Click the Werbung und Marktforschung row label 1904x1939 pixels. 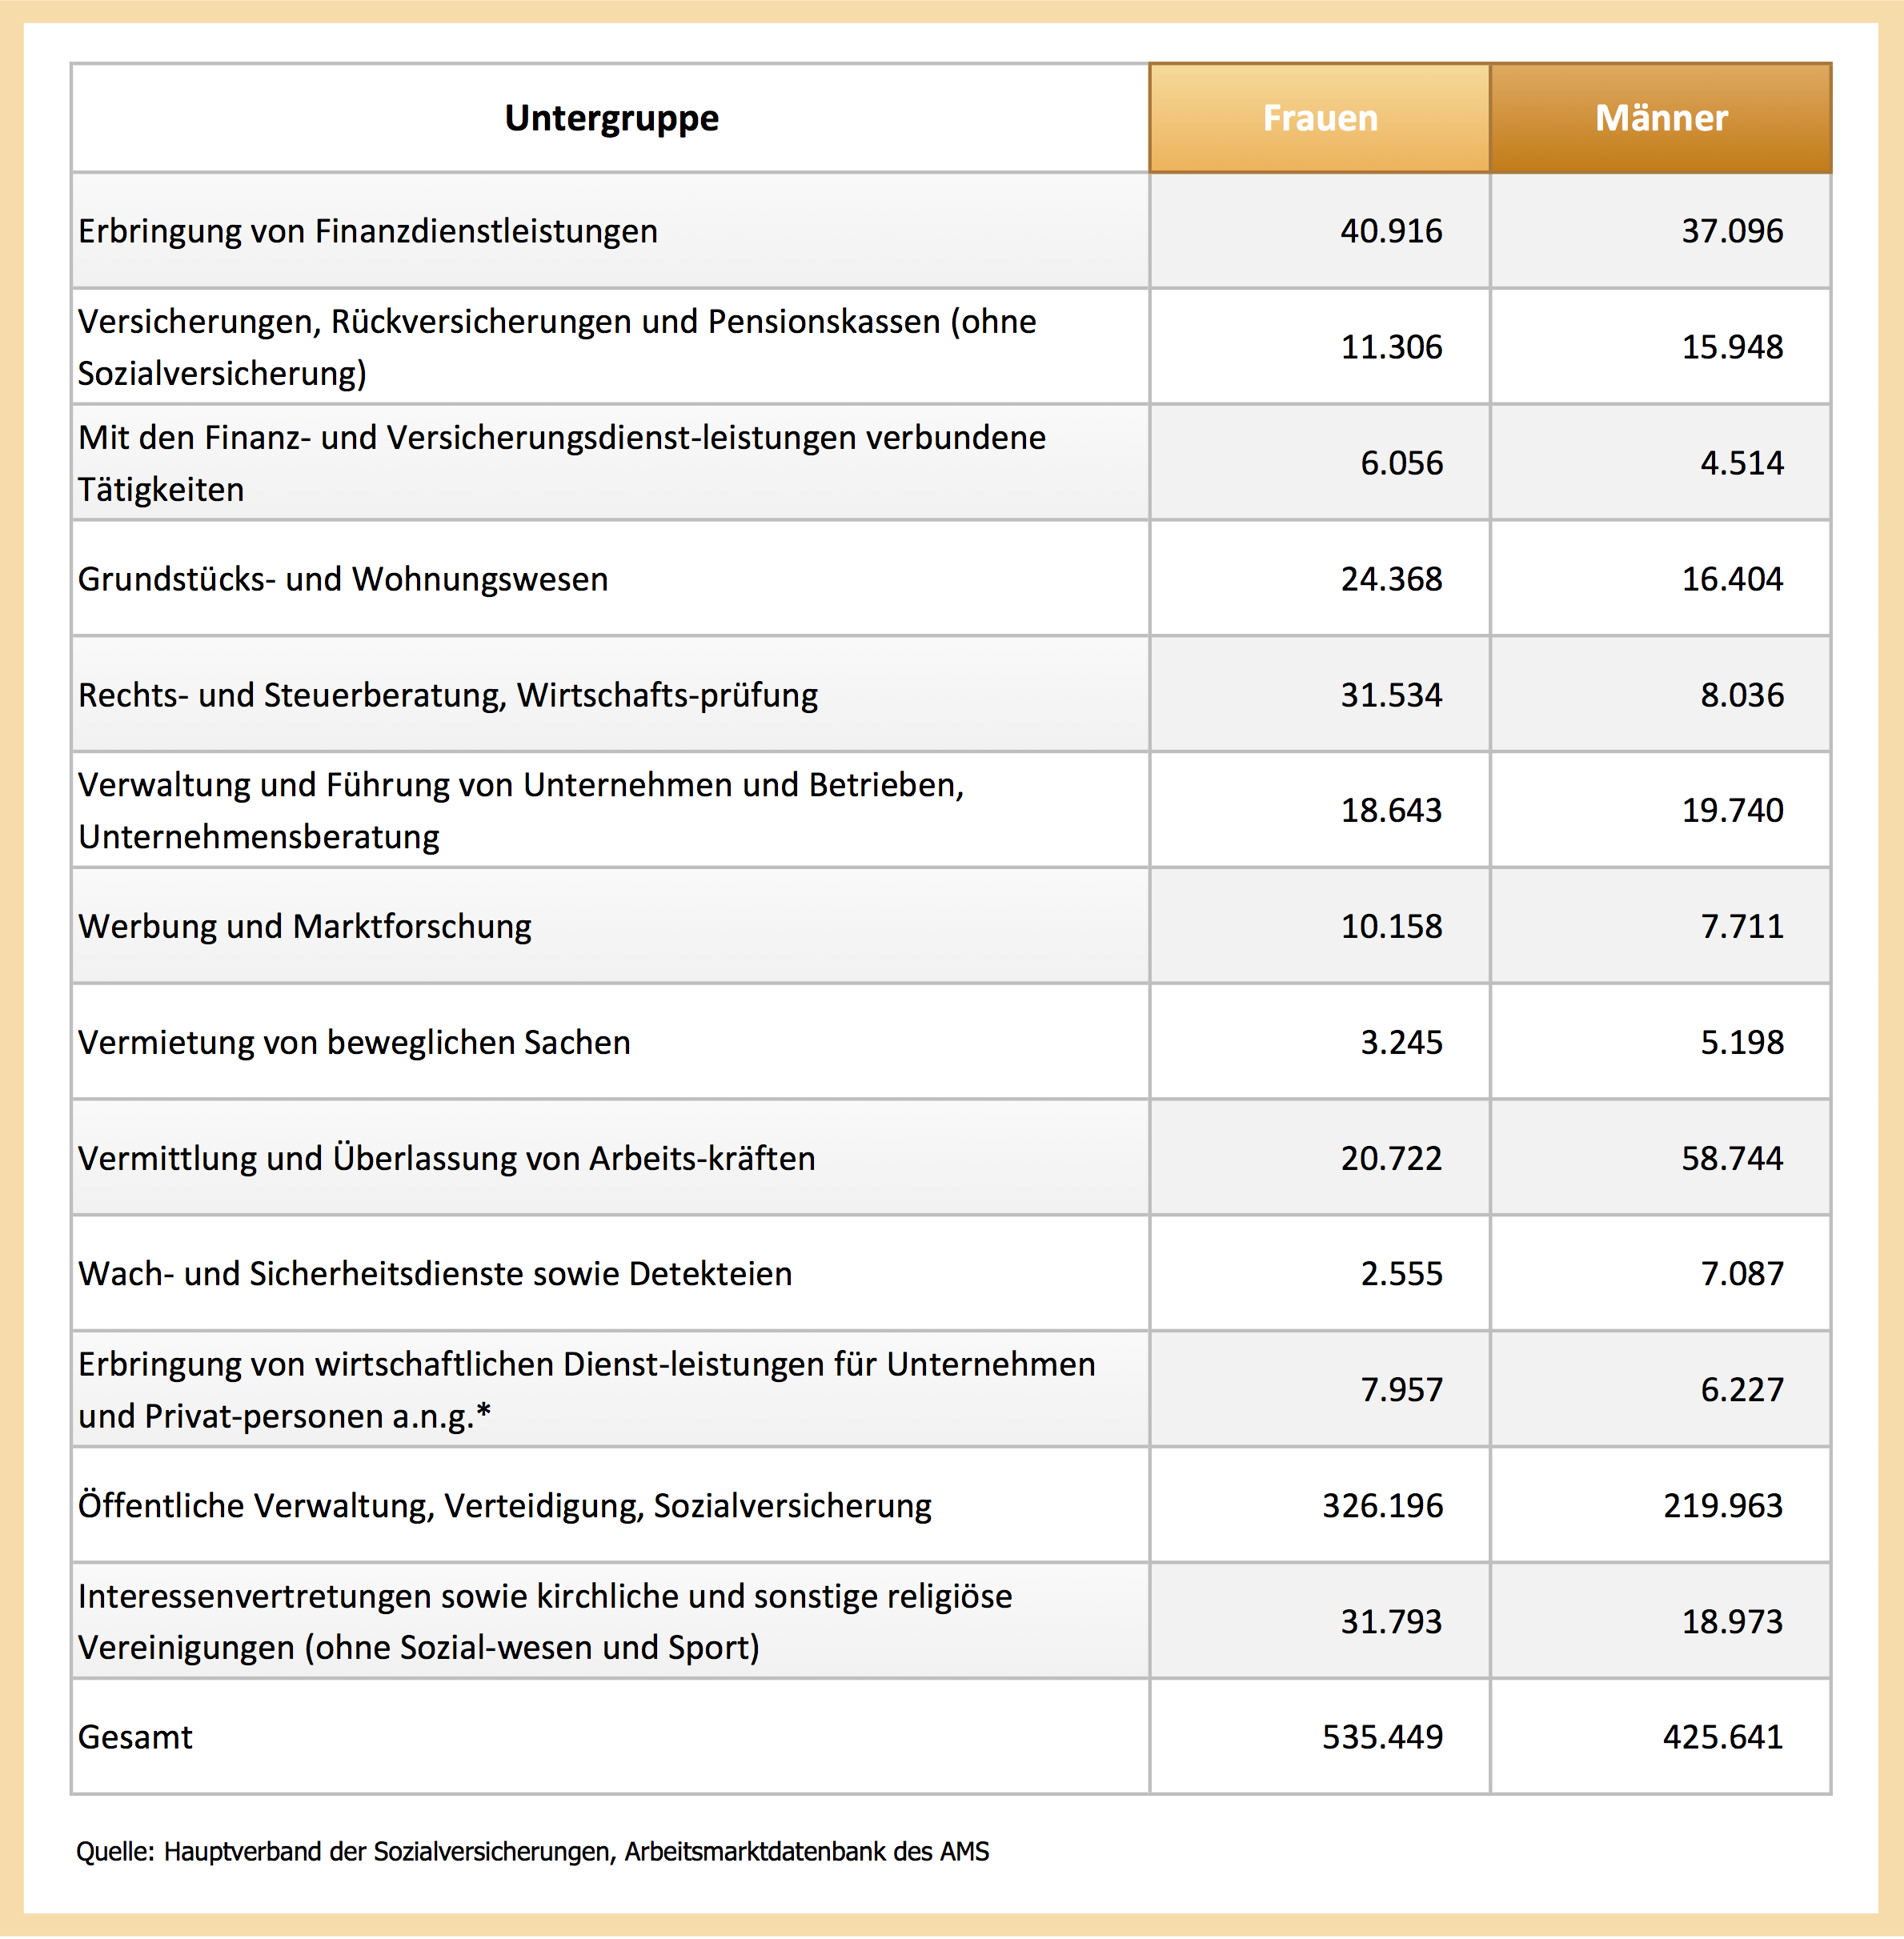305,926
